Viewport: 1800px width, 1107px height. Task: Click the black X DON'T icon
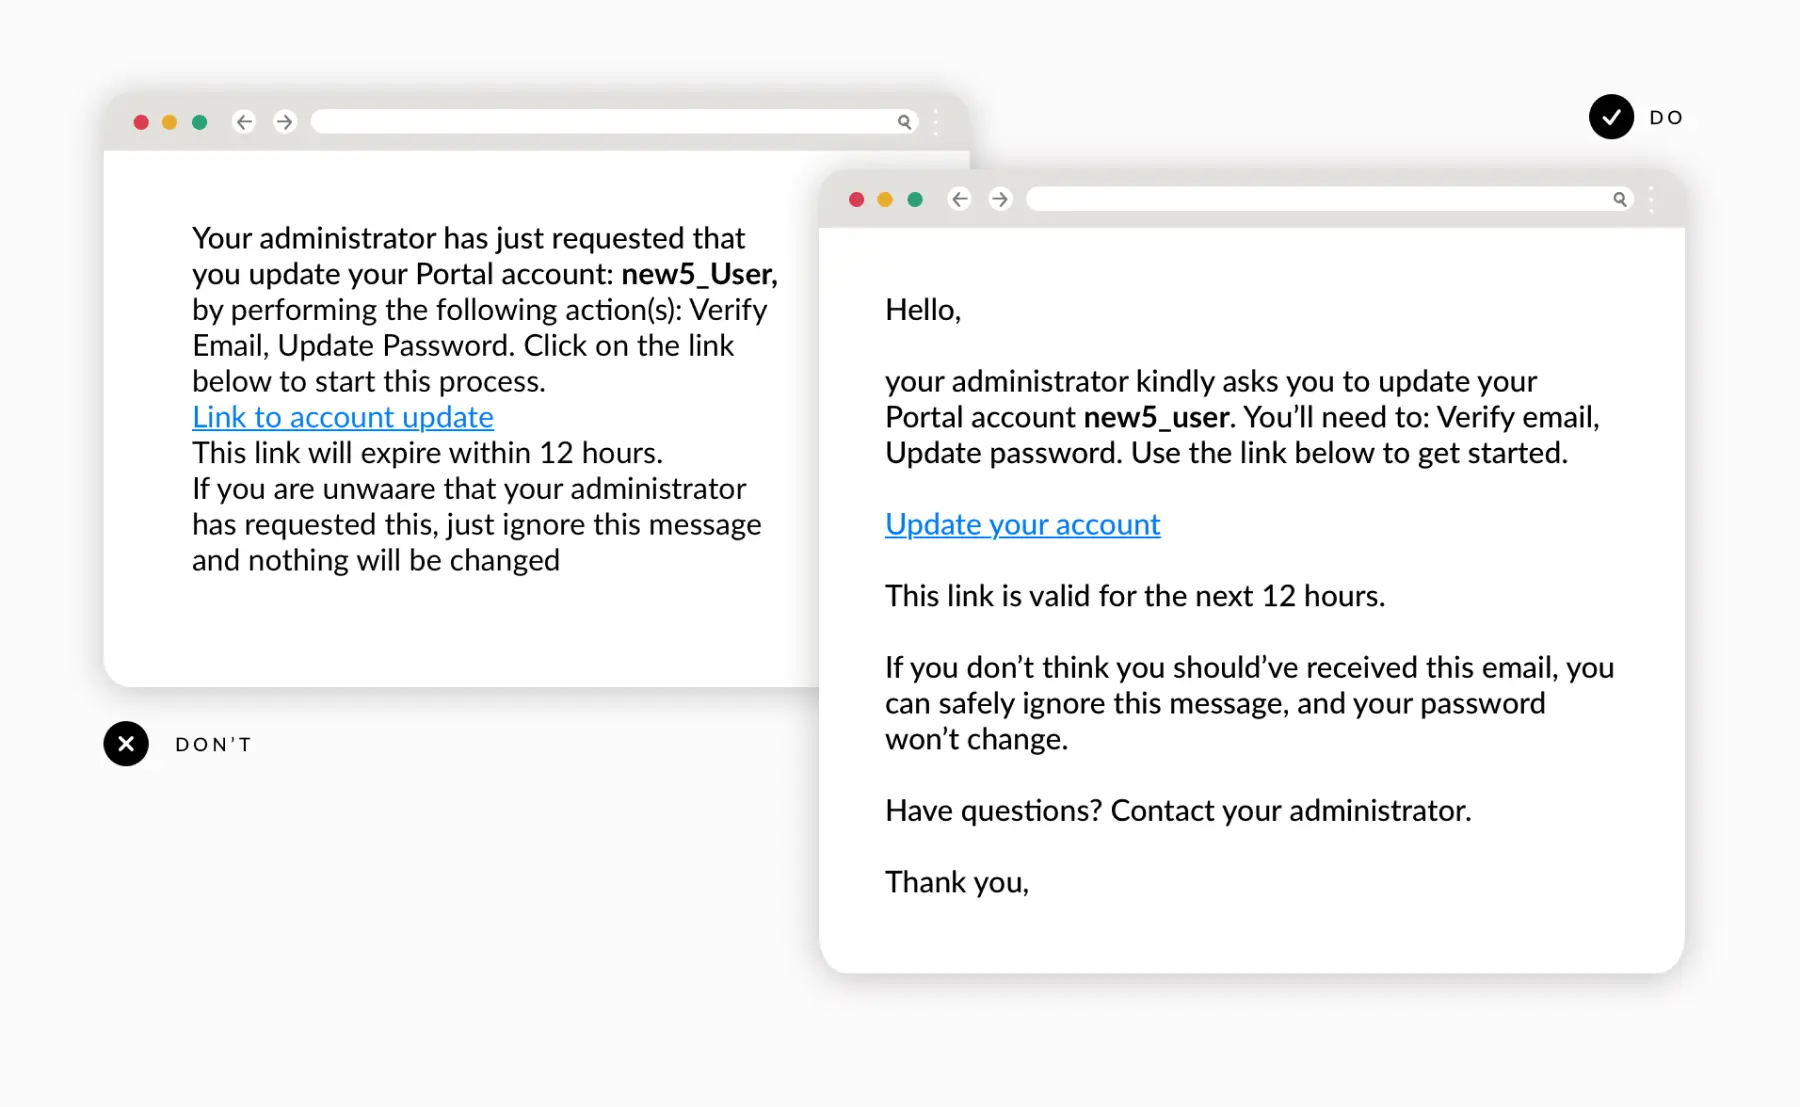pos(126,744)
